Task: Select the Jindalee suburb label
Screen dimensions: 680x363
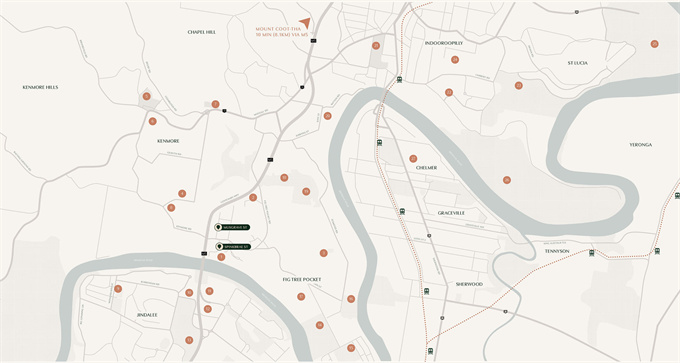Action: click(147, 315)
